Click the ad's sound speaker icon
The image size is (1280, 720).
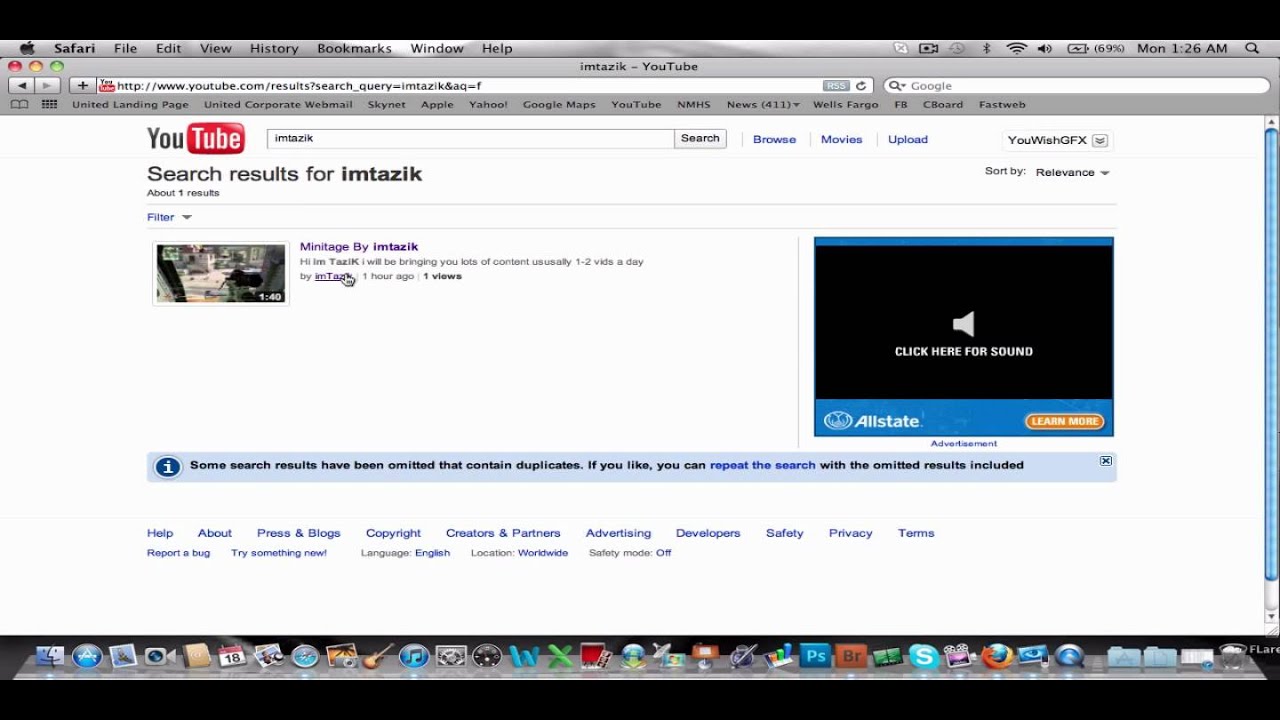(963, 324)
